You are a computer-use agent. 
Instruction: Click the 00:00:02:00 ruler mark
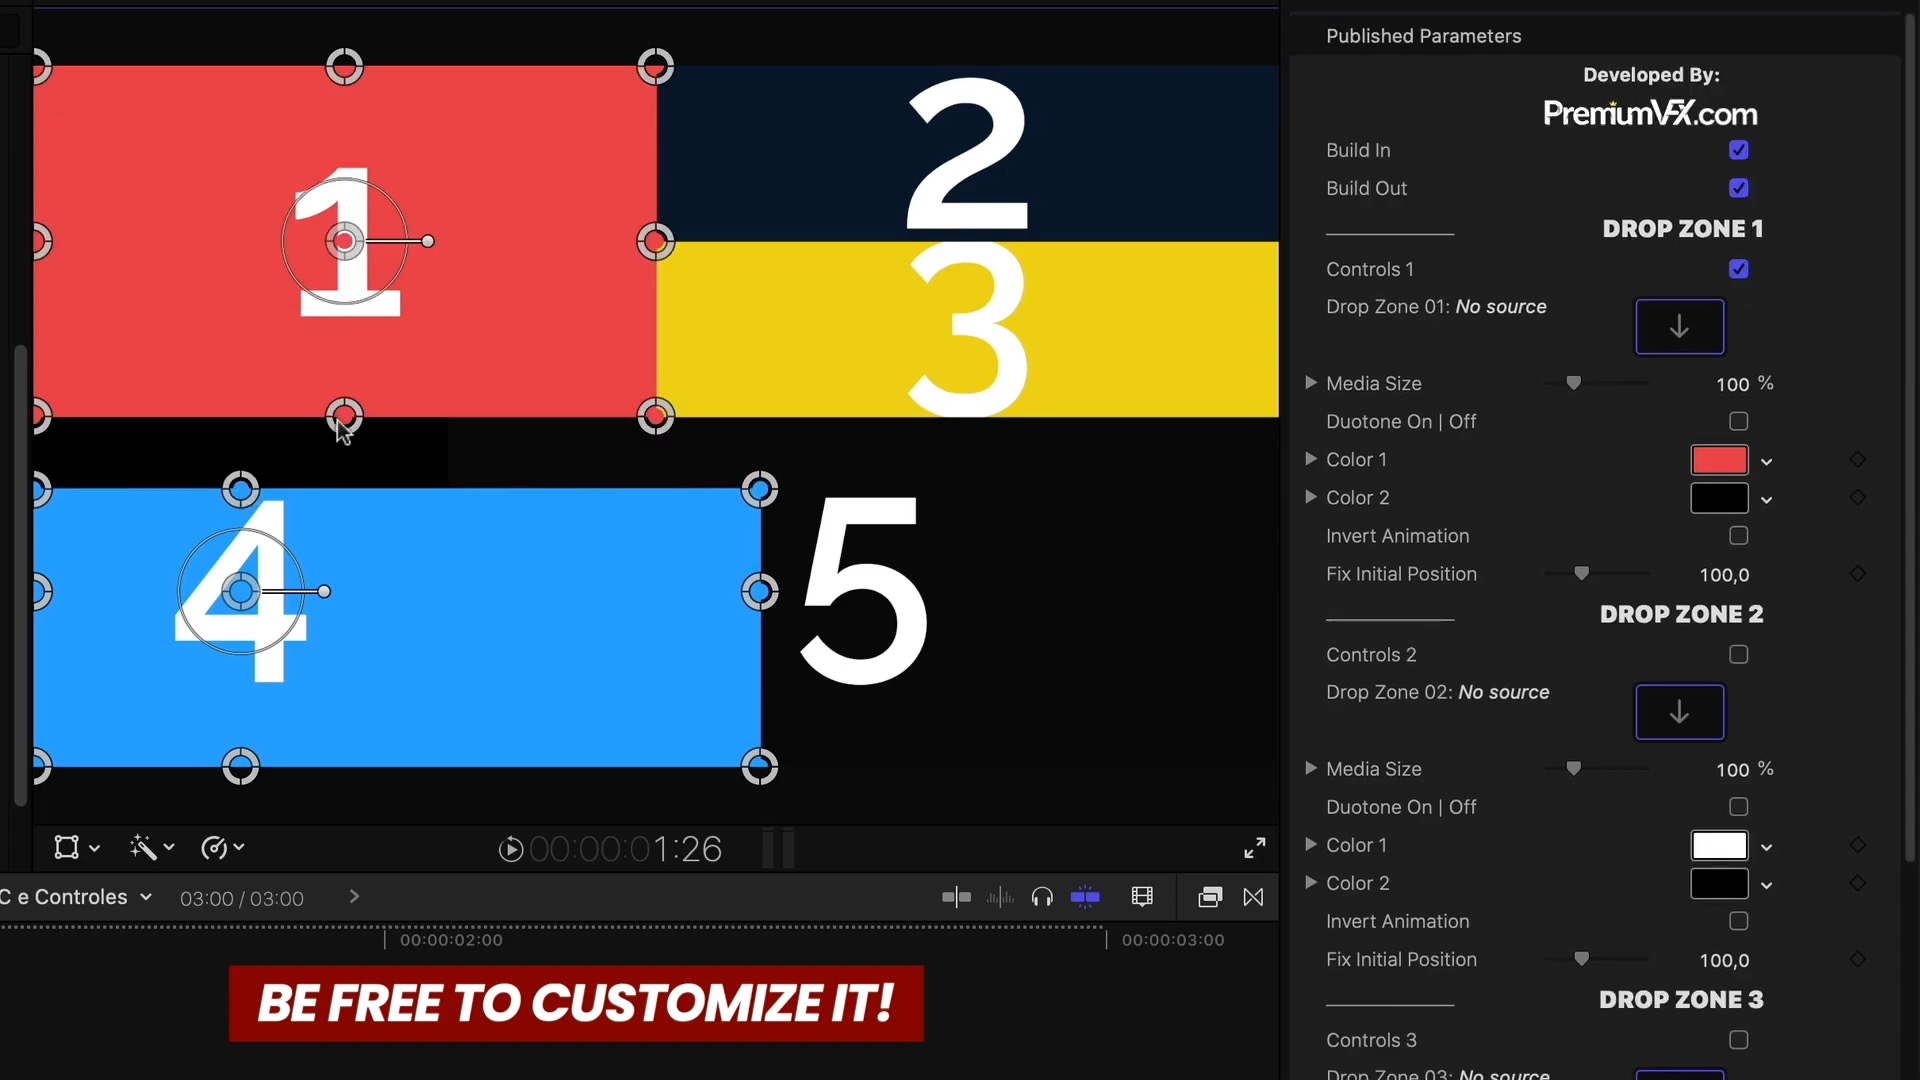(451, 940)
